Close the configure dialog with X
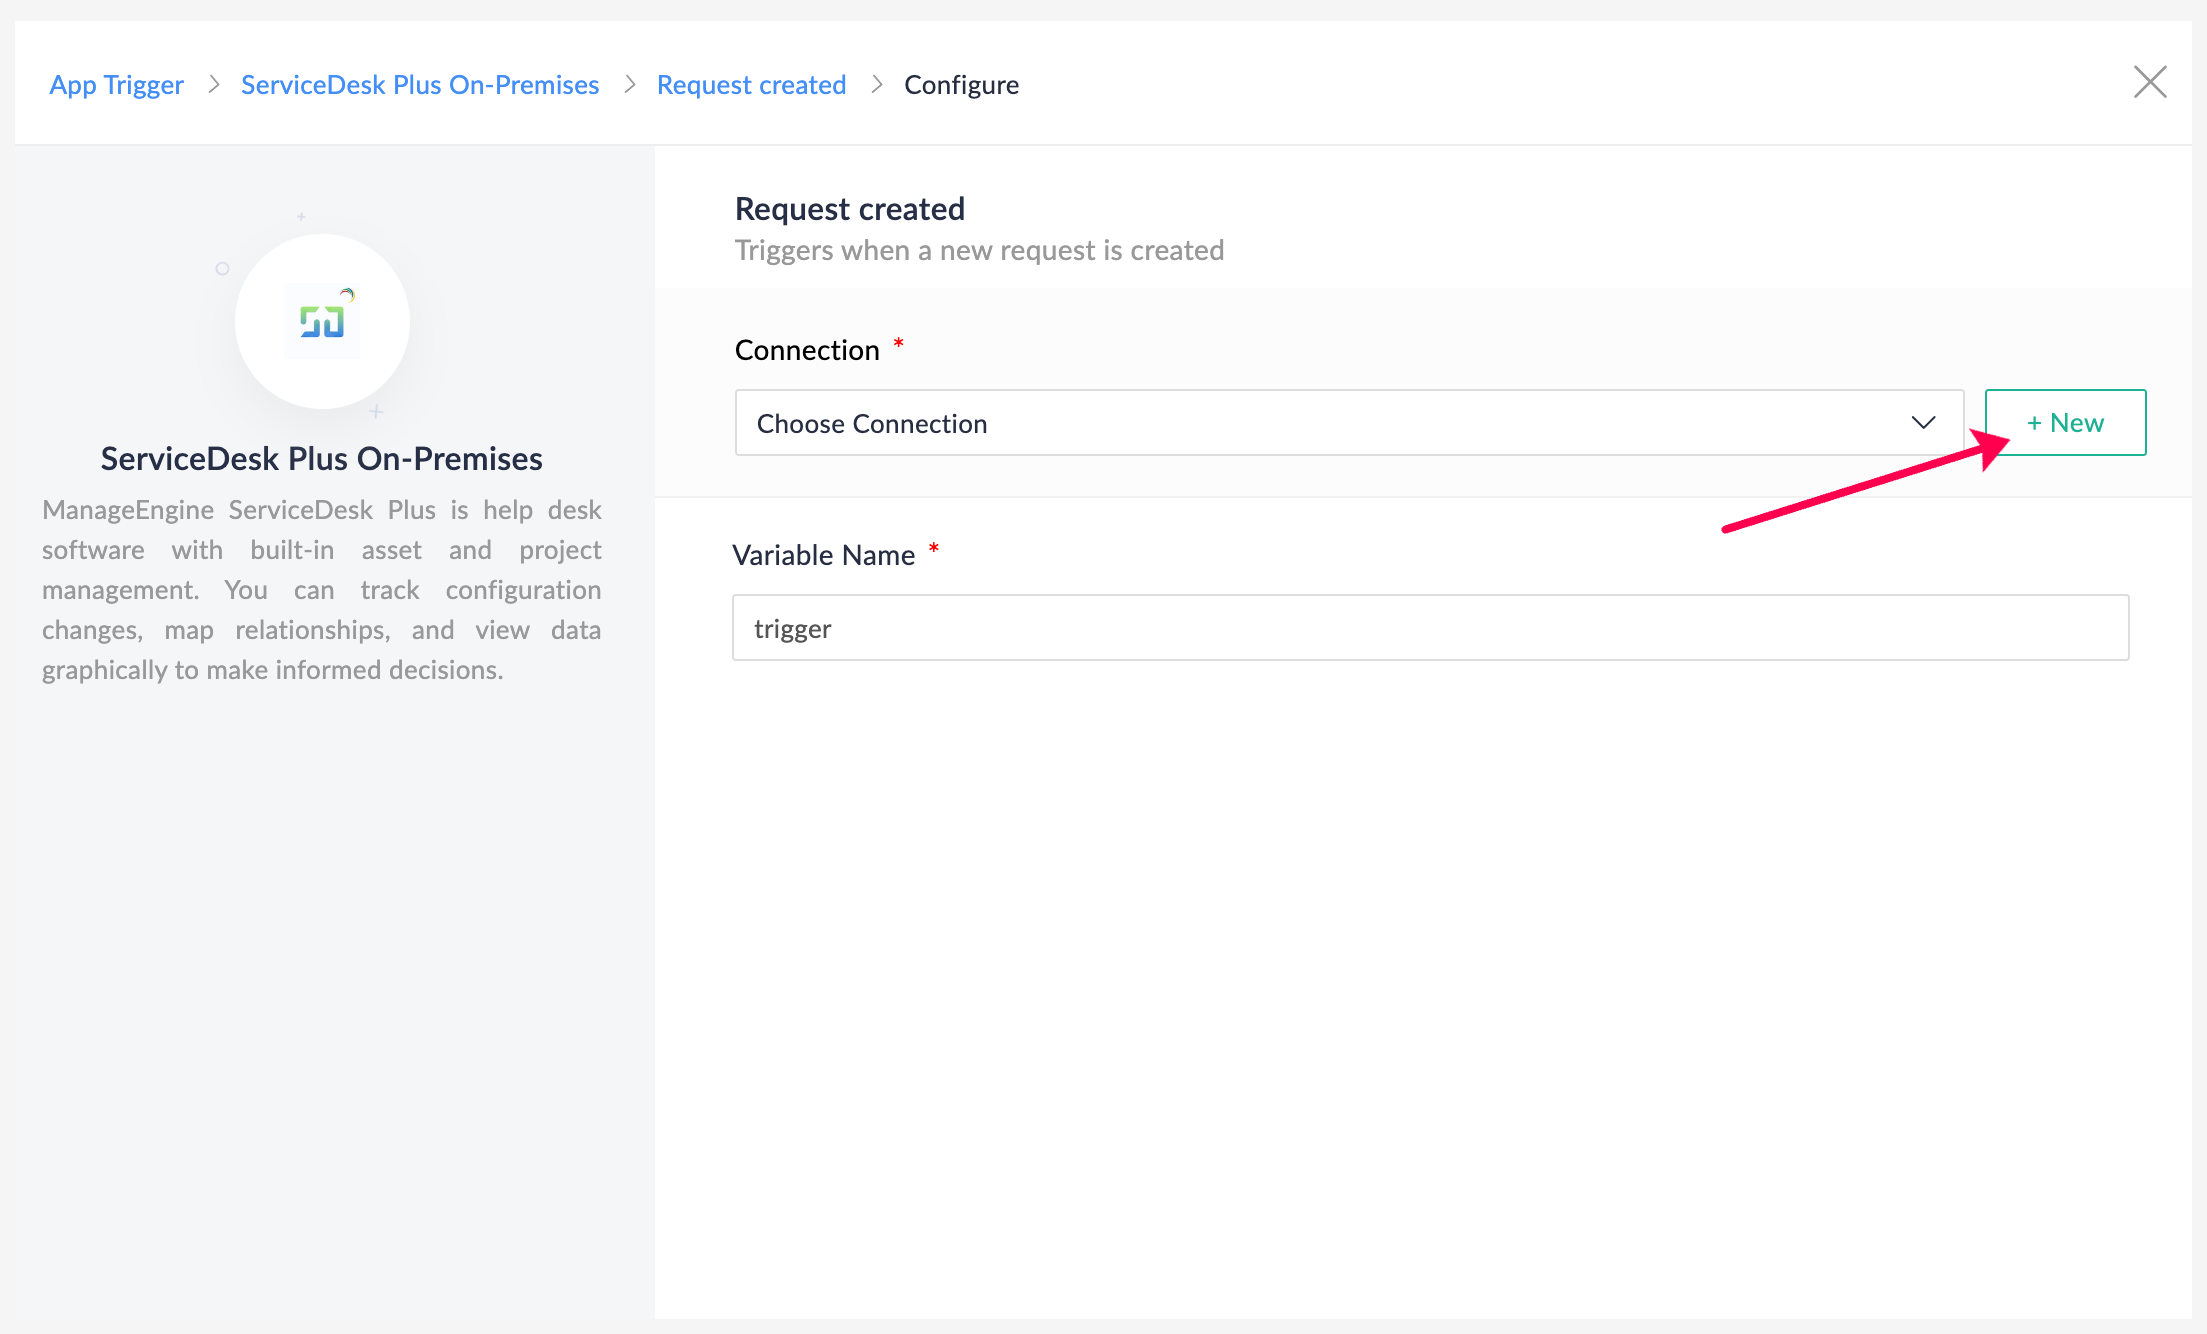2207x1334 pixels. [2149, 82]
